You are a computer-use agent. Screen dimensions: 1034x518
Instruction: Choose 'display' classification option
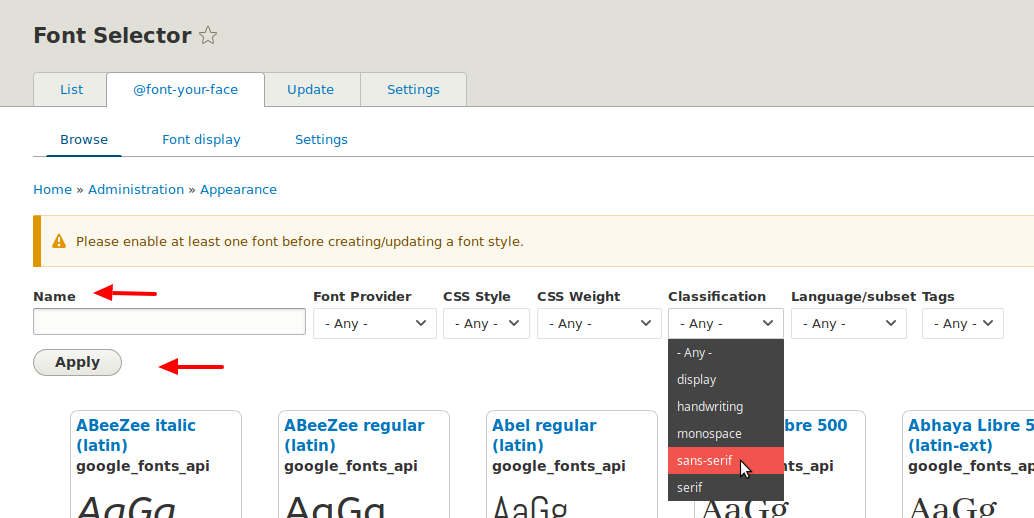click(725, 380)
